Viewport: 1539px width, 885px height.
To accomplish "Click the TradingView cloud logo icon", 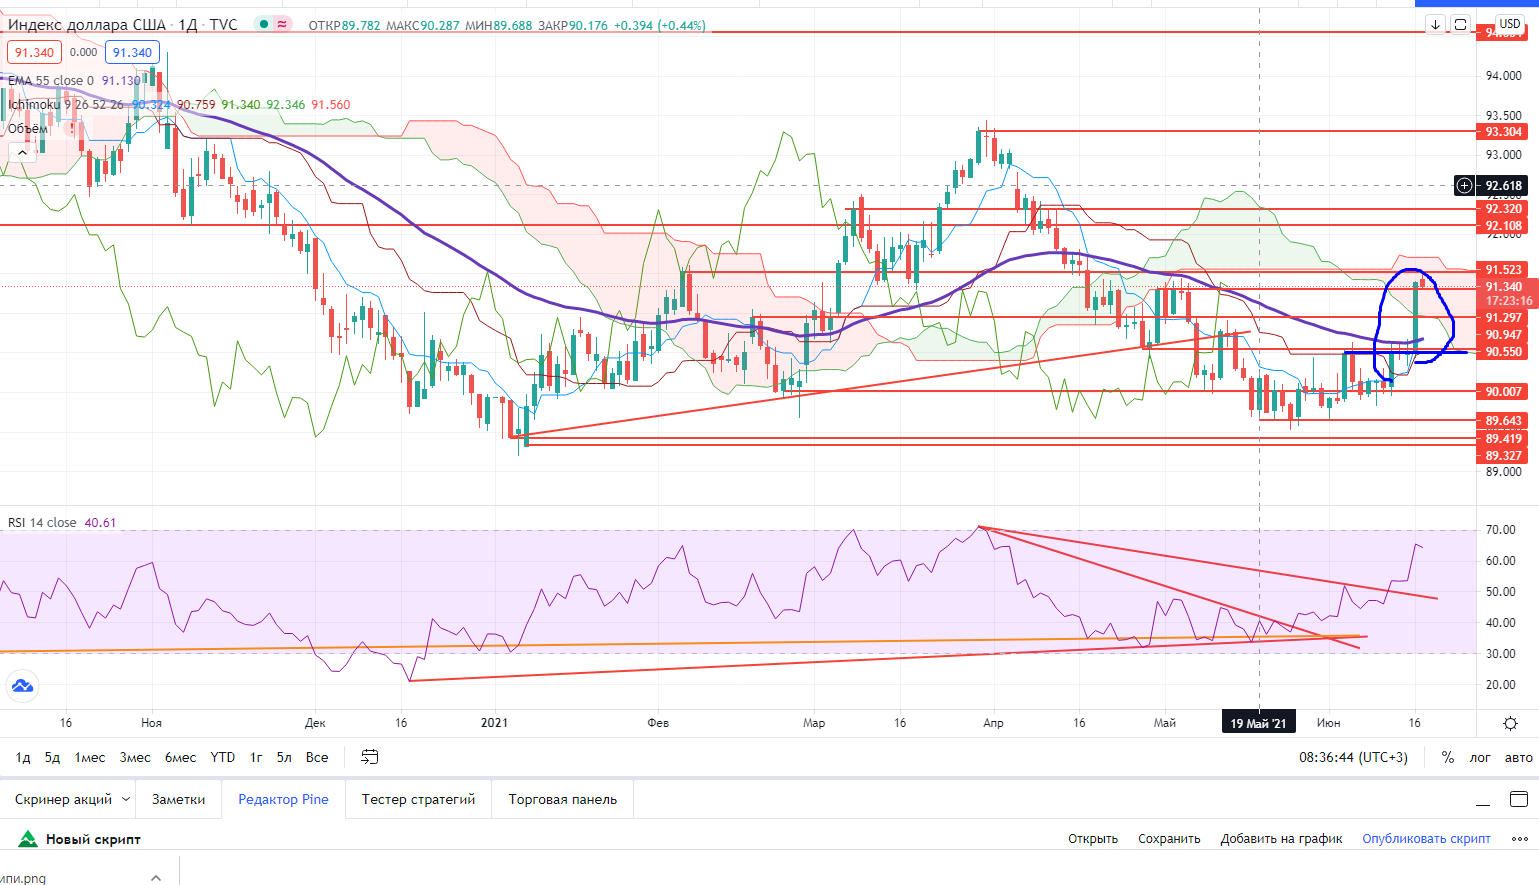I will point(22,686).
